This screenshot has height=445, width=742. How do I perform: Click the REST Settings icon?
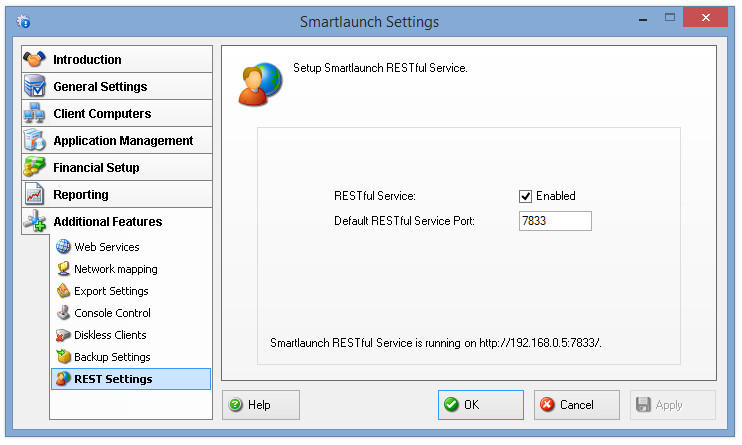(x=63, y=379)
